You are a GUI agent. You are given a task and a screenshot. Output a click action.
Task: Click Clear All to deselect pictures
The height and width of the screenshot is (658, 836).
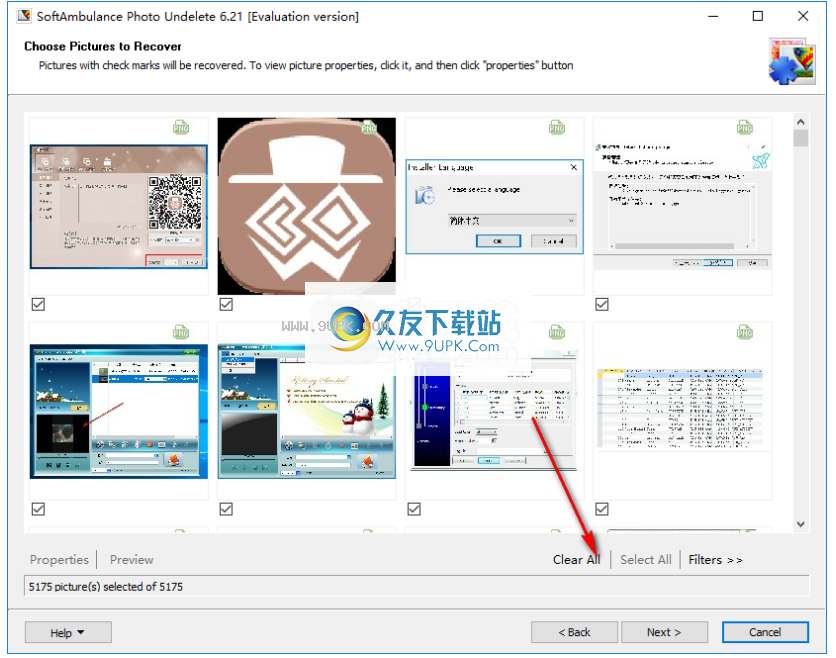click(x=576, y=559)
